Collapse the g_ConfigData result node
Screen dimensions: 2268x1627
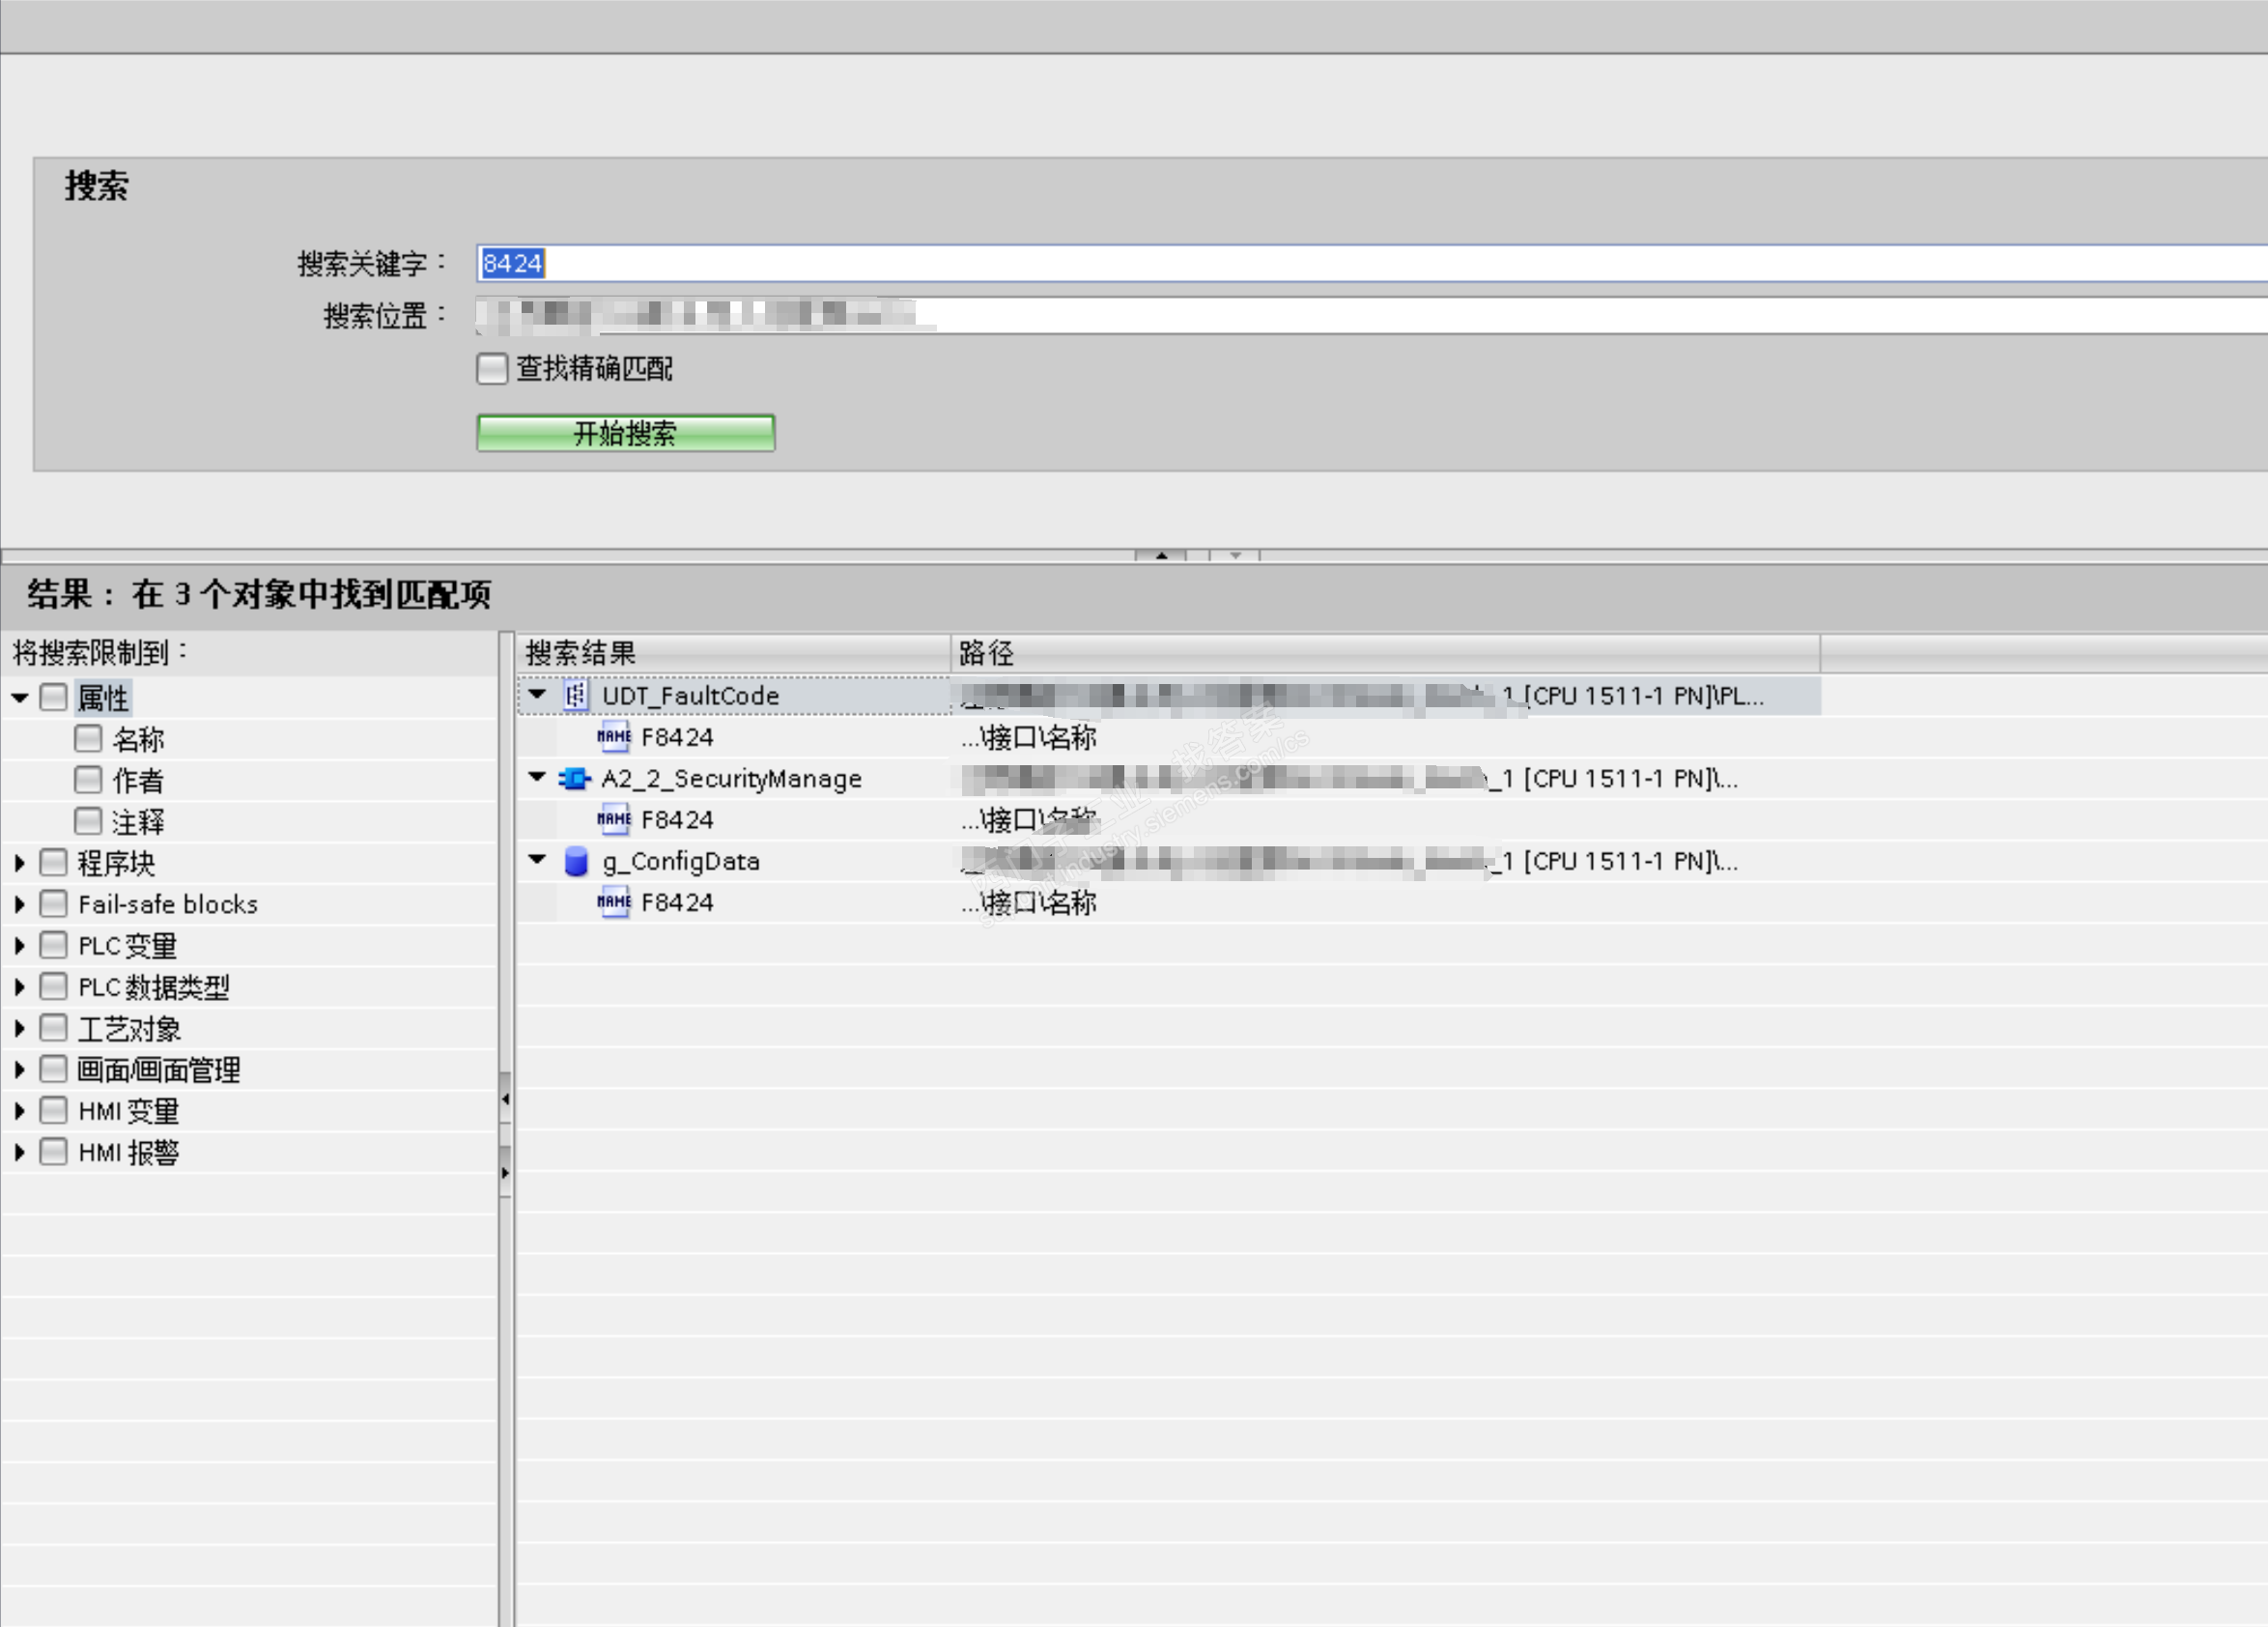pyautogui.click(x=537, y=859)
